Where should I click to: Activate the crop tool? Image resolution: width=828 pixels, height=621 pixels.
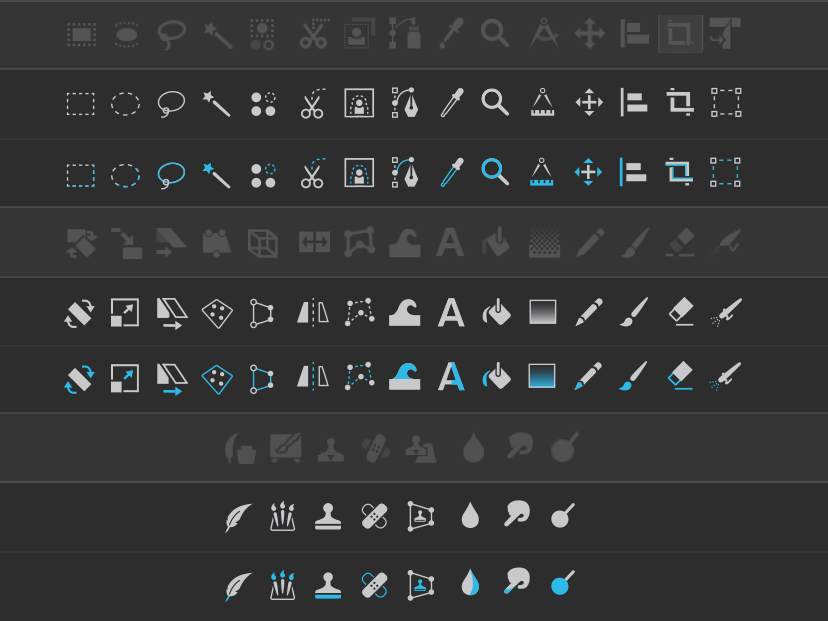(679, 103)
